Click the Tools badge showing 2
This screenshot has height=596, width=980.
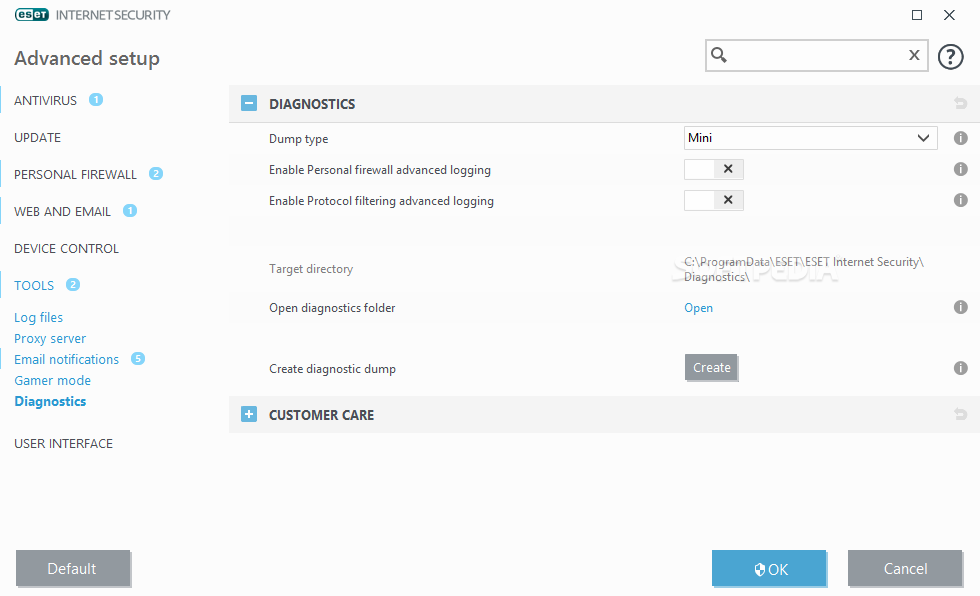72,284
